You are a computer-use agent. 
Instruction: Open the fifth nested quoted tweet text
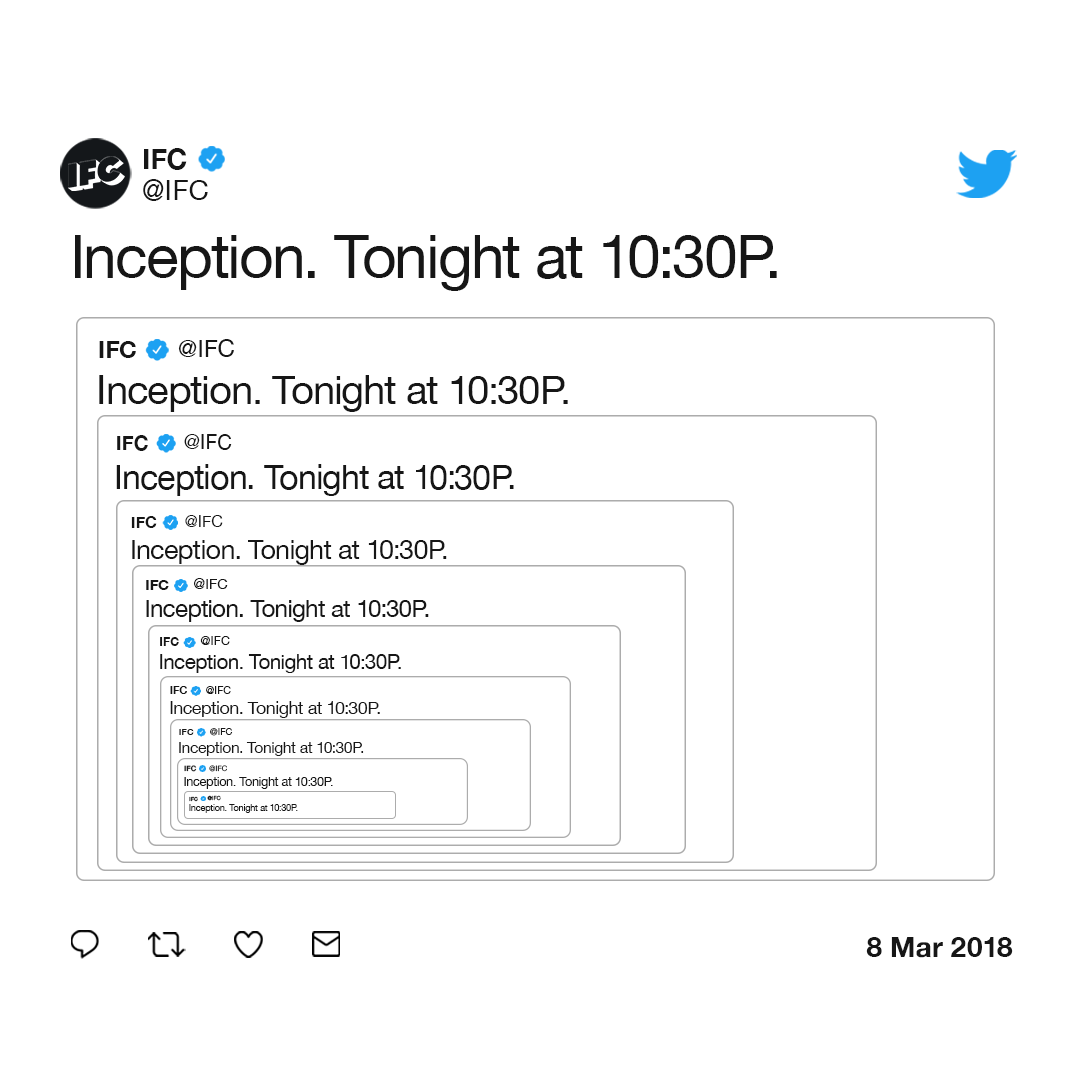tap(280, 662)
